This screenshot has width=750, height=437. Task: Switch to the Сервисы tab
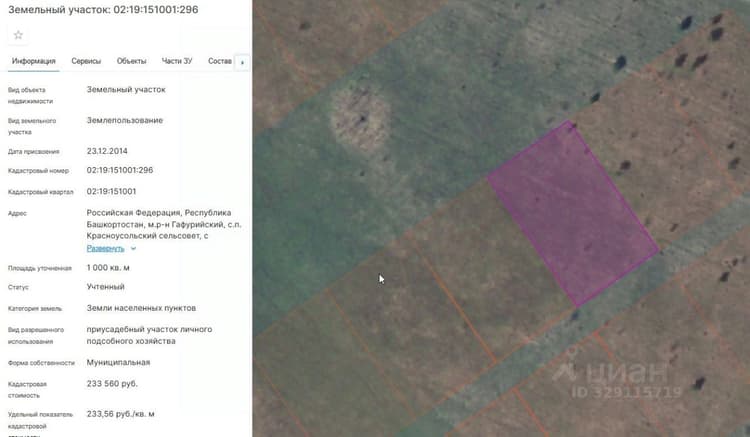(86, 61)
